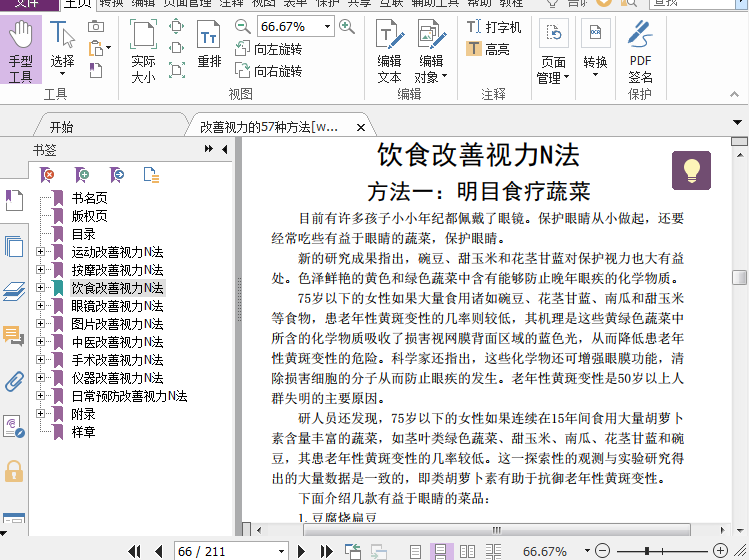The image size is (749, 560).
Task: Enable continuous facing view mode
Action: coord(493,552)
